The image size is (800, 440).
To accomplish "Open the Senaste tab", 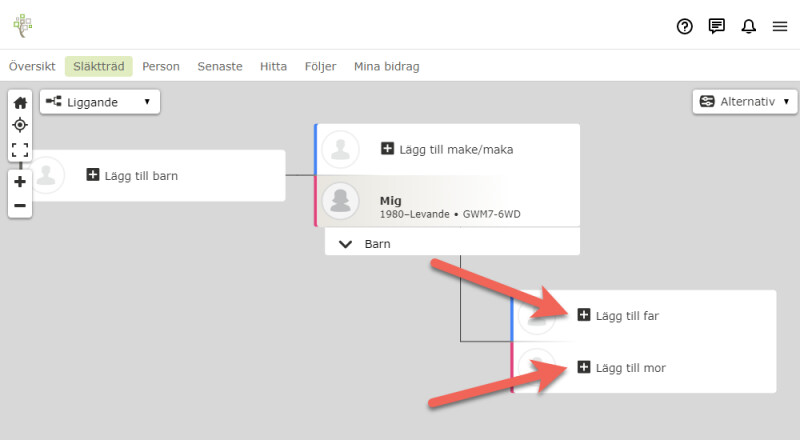I will 220,66.
